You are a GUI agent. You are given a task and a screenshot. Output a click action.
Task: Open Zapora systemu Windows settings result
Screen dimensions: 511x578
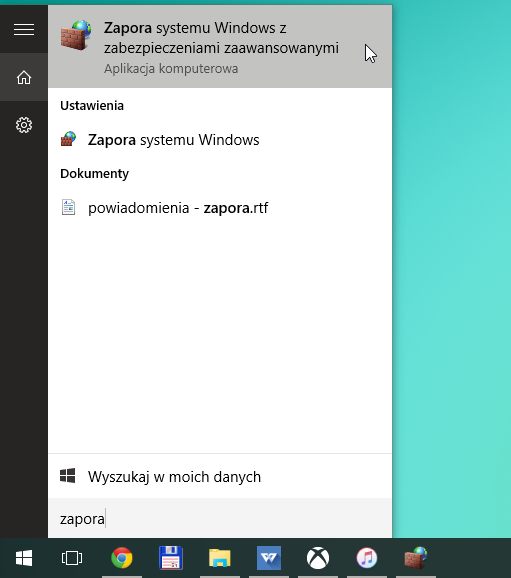click(220, 140)
